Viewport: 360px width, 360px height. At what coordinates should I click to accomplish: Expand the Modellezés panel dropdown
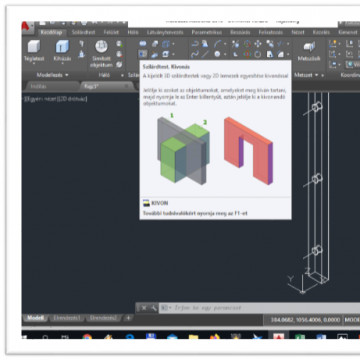point(52,75)
